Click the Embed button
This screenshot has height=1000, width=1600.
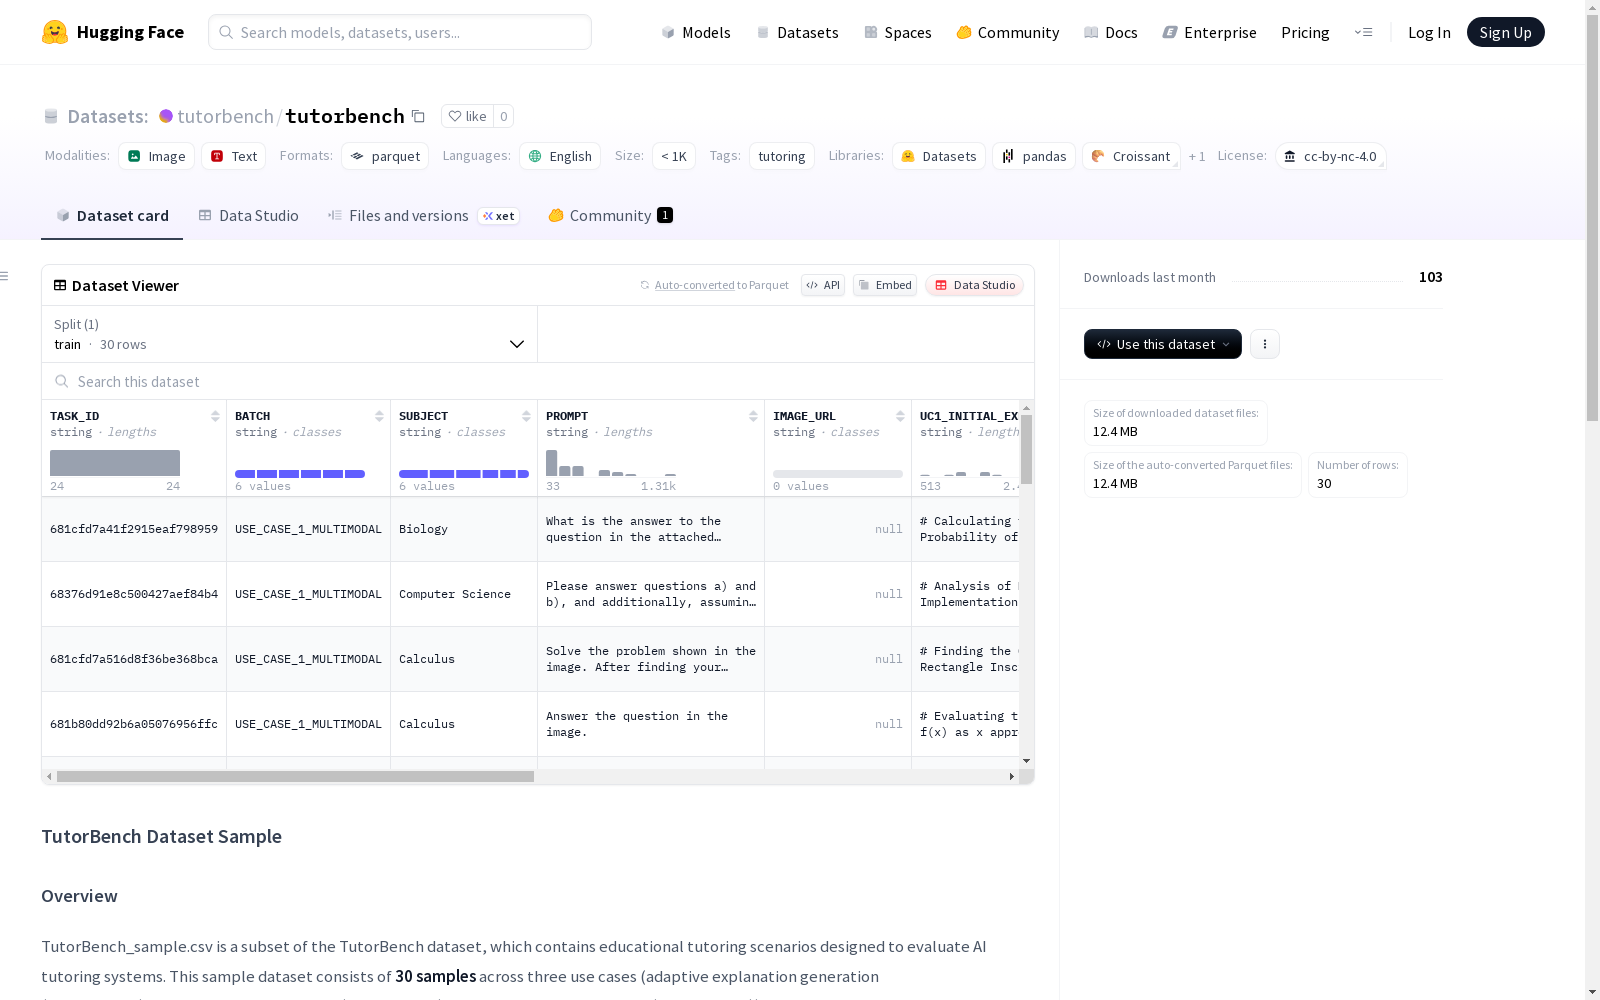pos(885,285)
